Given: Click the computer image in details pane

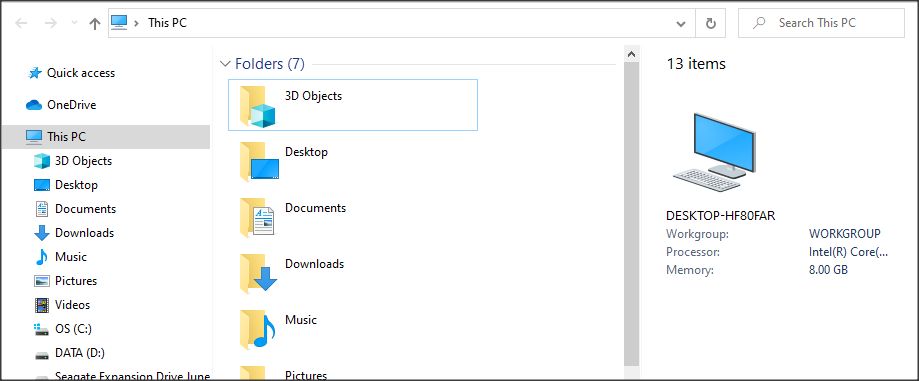Looking at the screenshot, I should pyautogui.click(x=713, y=151).
